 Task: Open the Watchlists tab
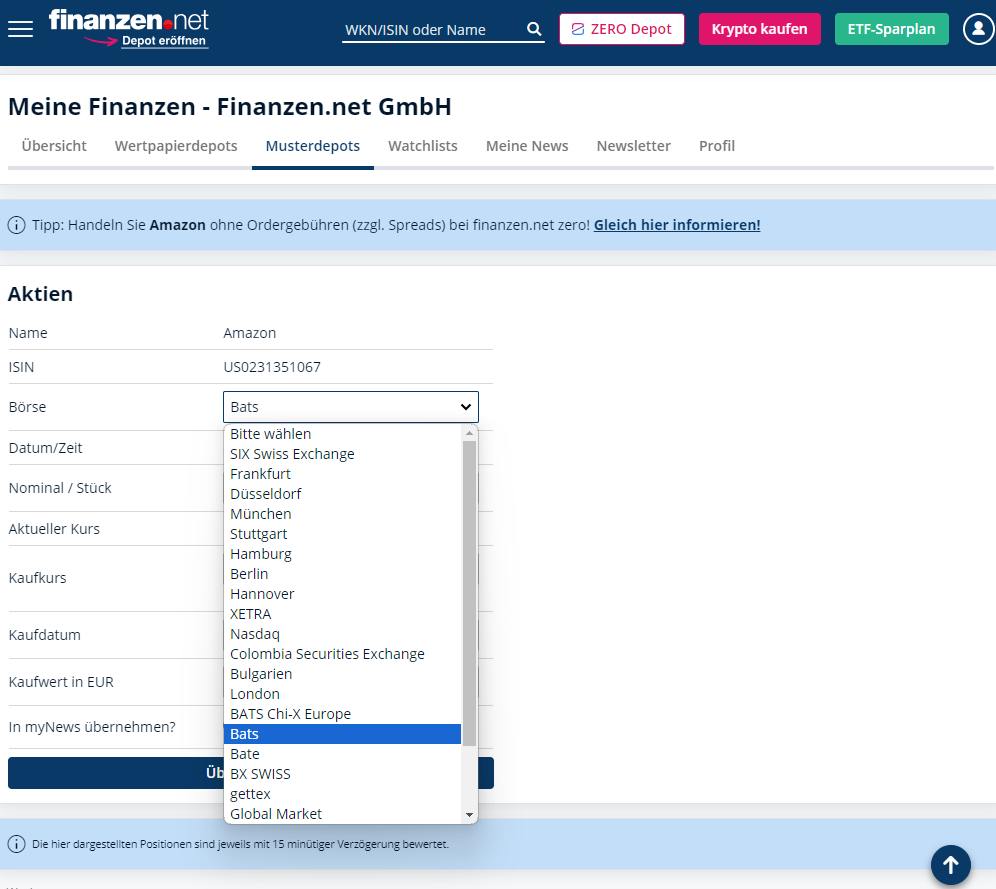point(422,146)
